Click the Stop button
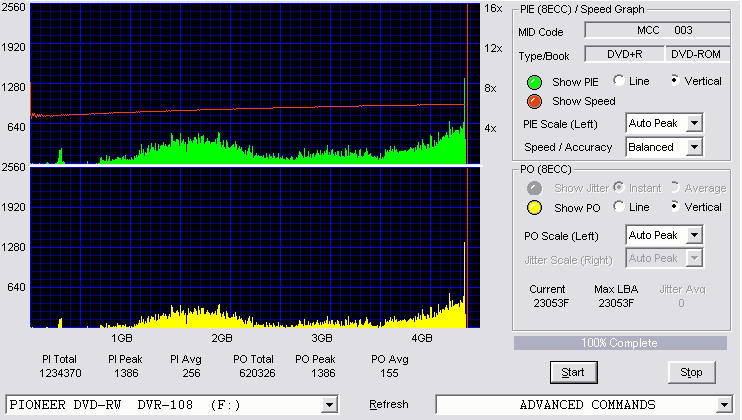 (691, 373)
